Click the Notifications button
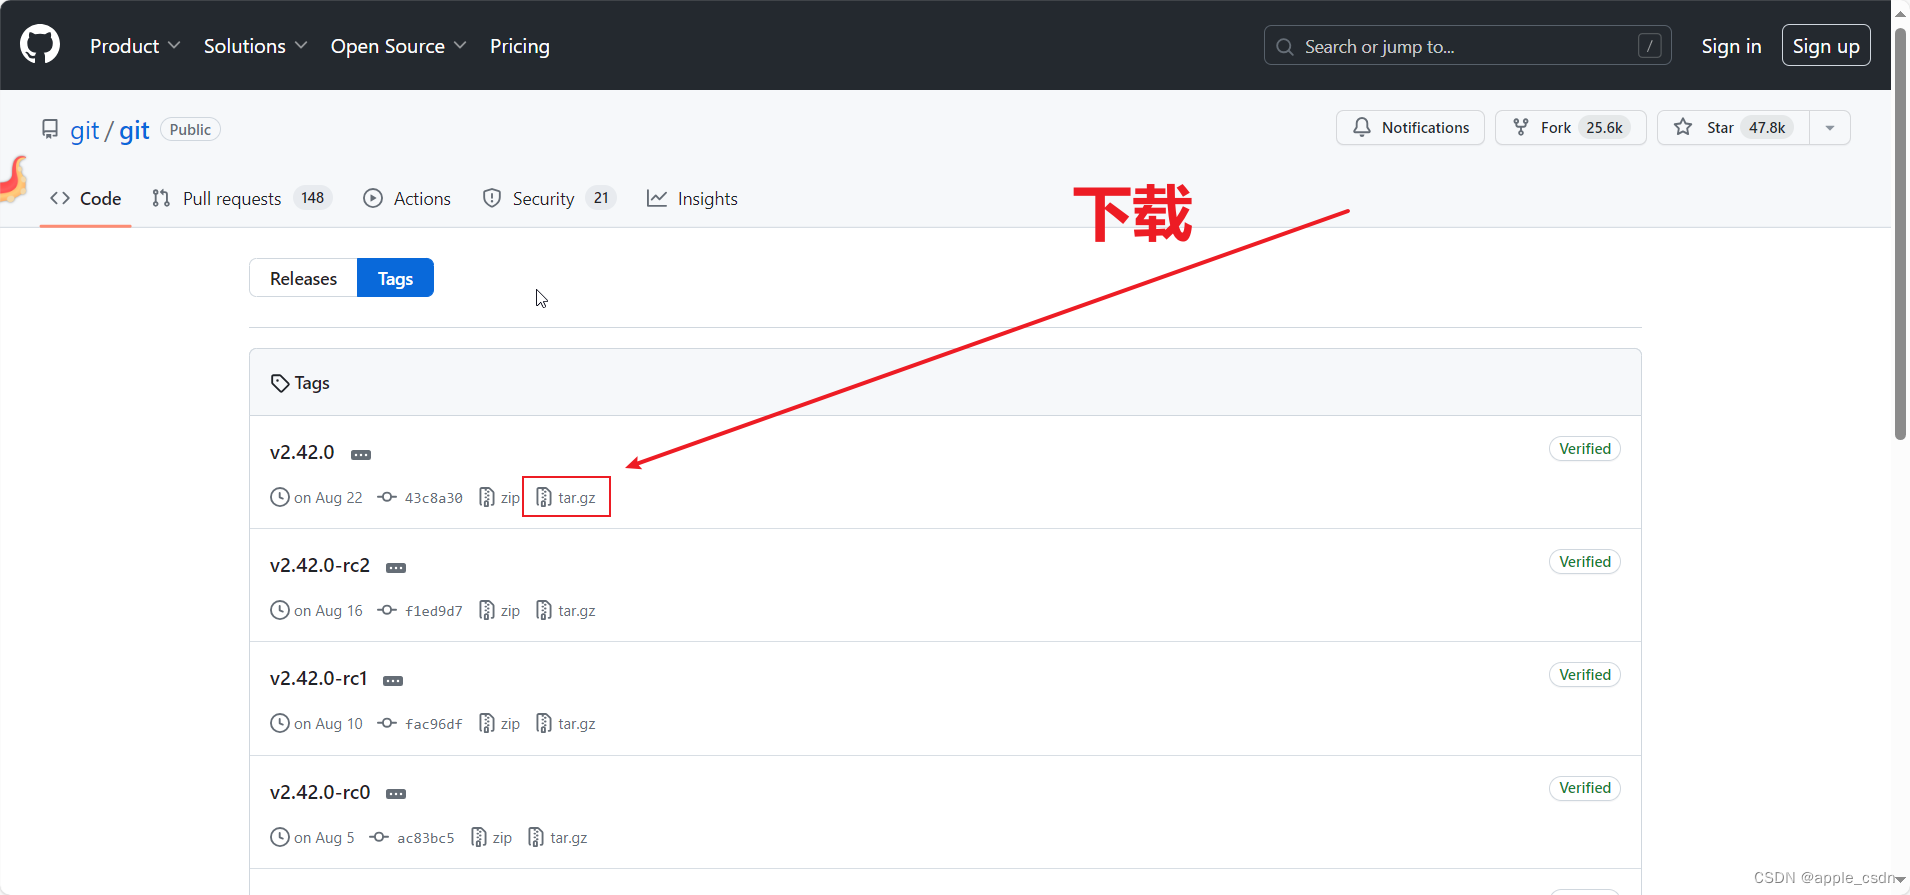1910x895 pixels. [1410, 128]
